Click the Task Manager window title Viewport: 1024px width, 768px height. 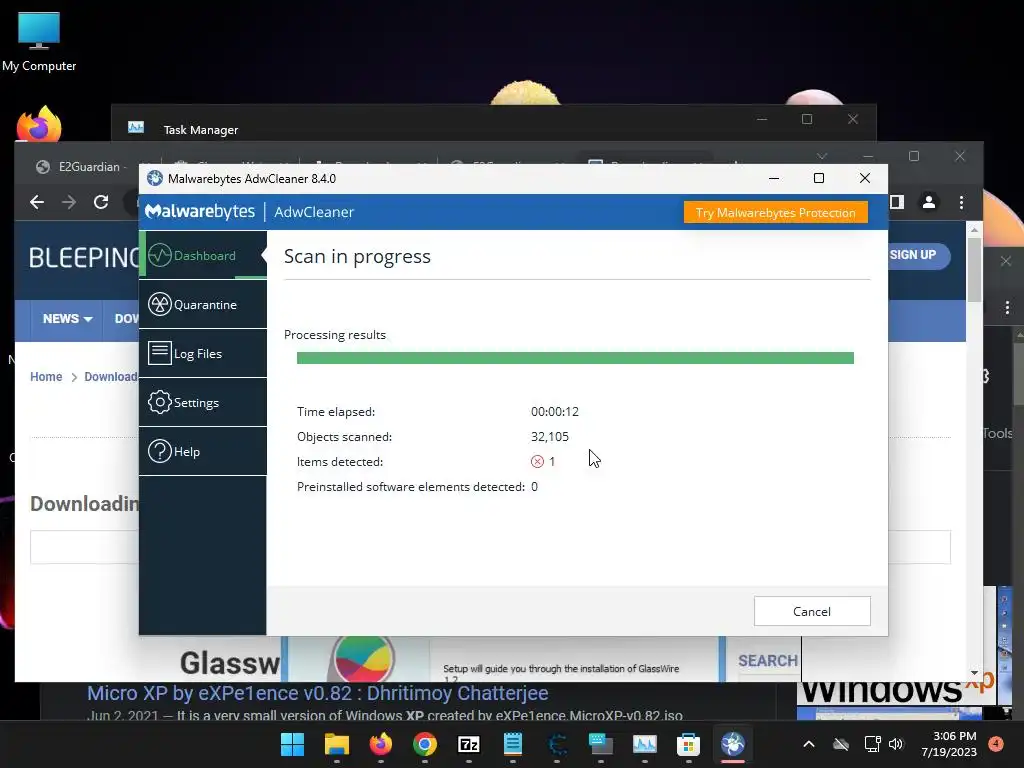tap(200, 130)
